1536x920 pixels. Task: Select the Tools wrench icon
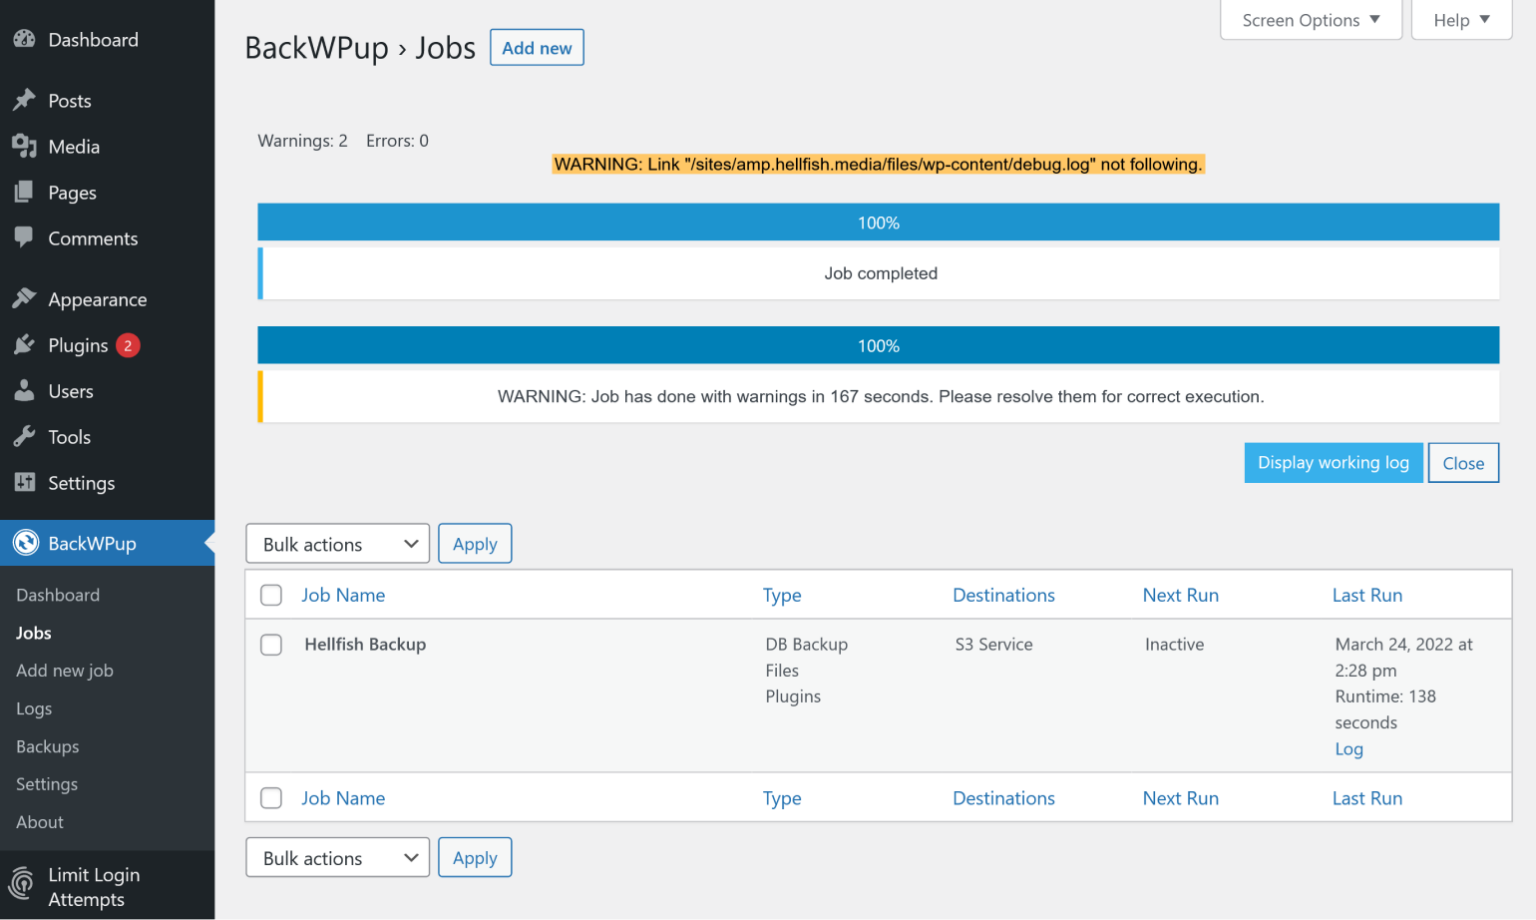25,436
